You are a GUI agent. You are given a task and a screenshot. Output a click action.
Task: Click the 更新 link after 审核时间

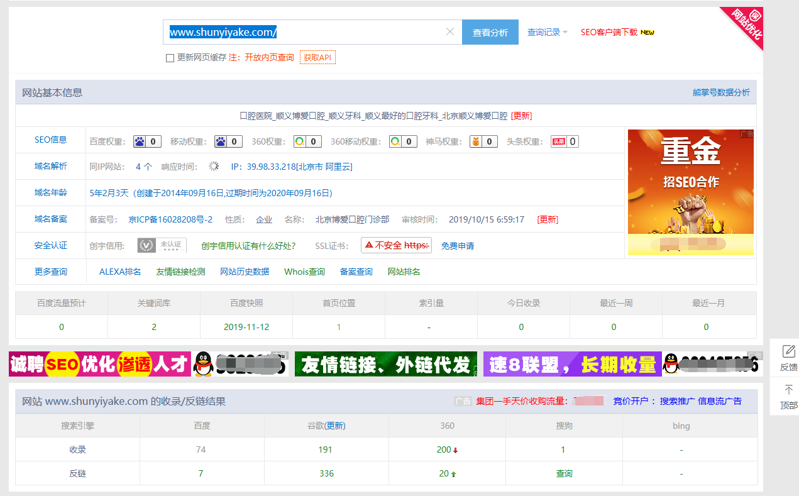click(548, 220)
